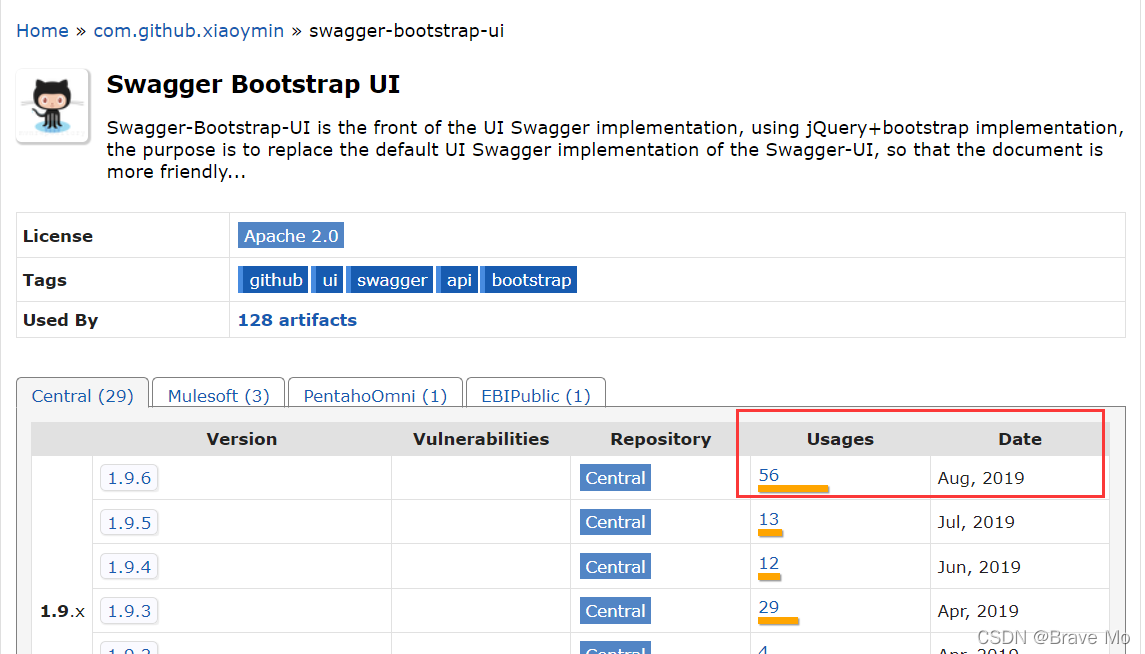This screenshot has height=654, width=1145.
Task: Click the orange usage bar for 1.9.6
Action: pos(793,489)
